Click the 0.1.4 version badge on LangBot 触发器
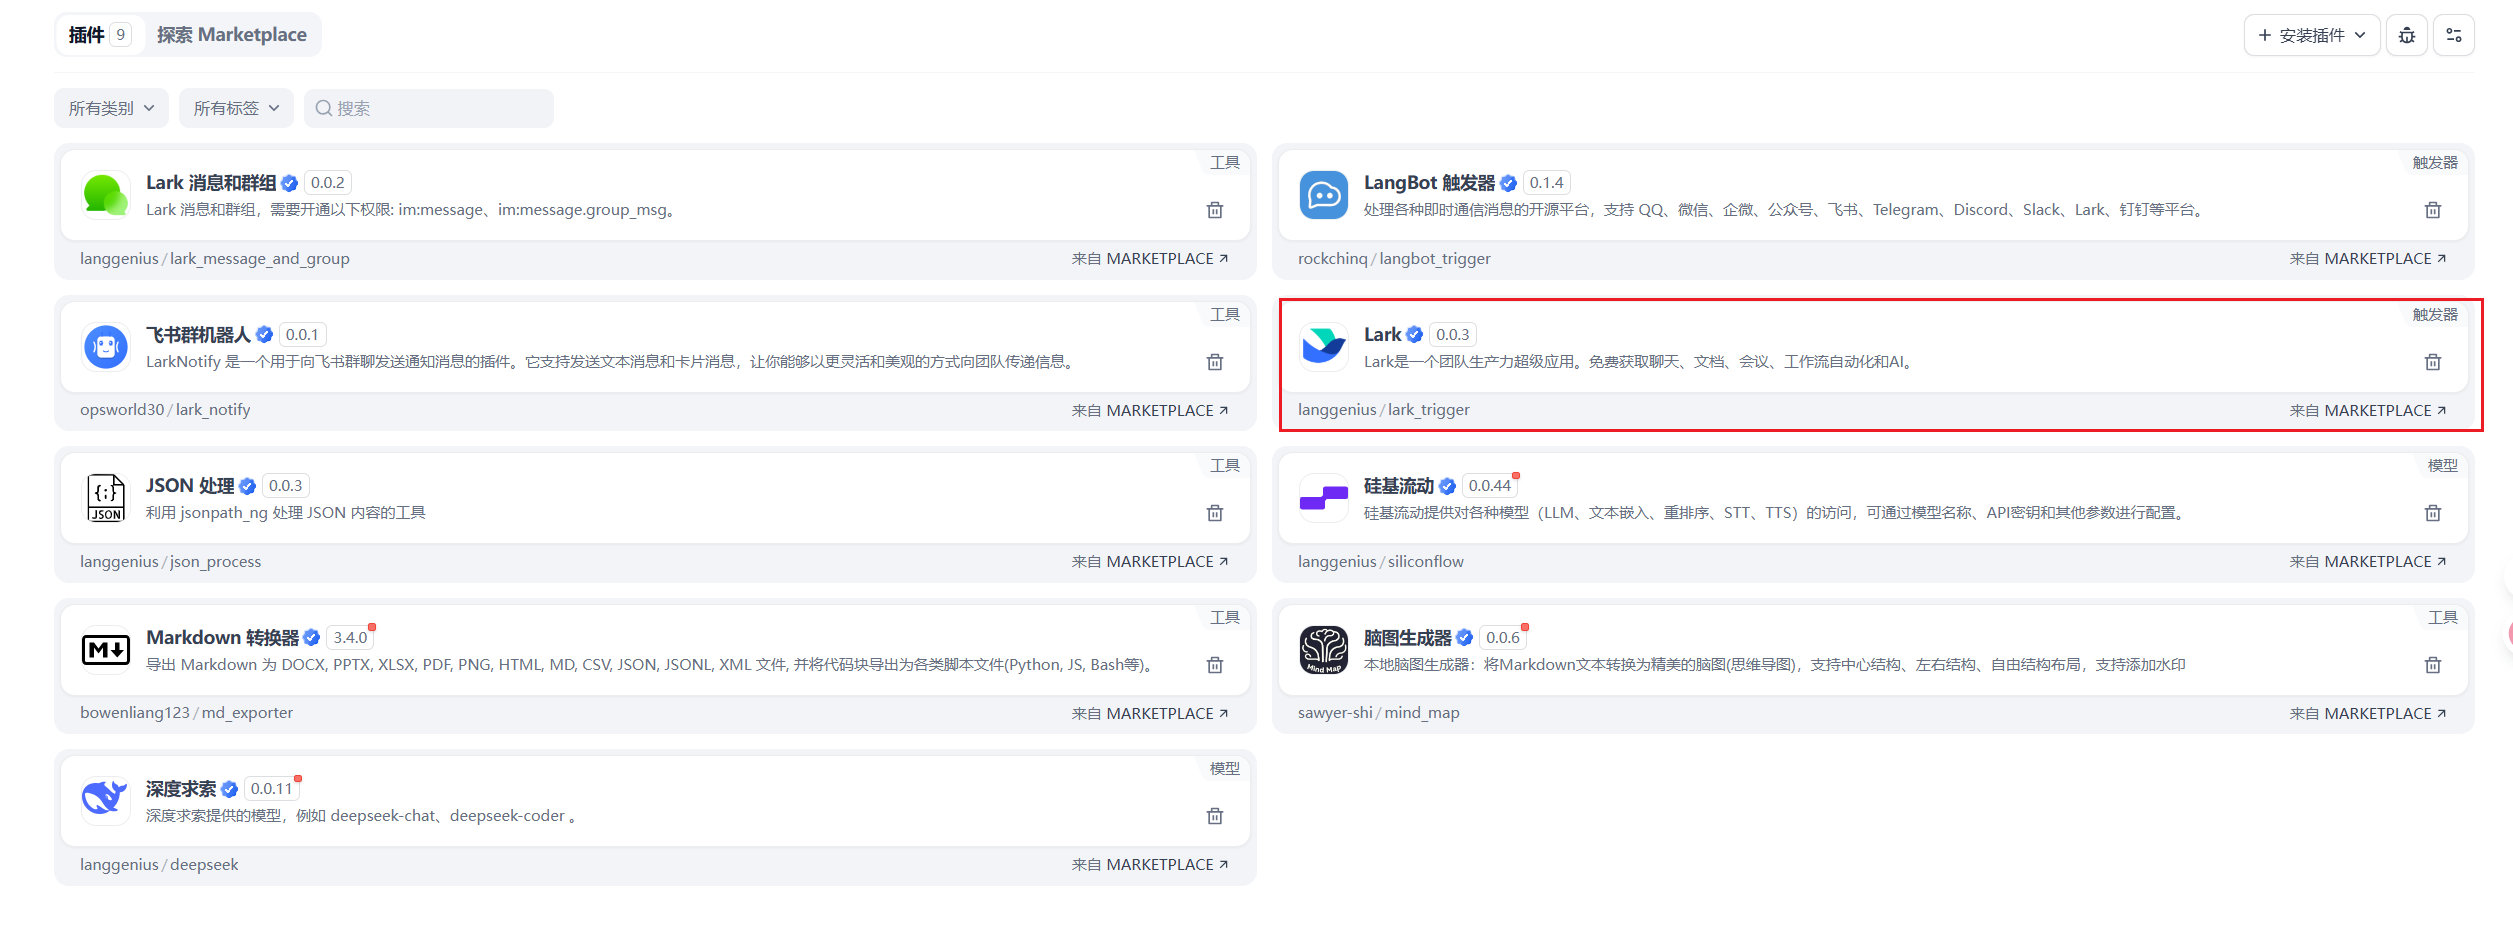The image size is (2513, 934). 1546,183
